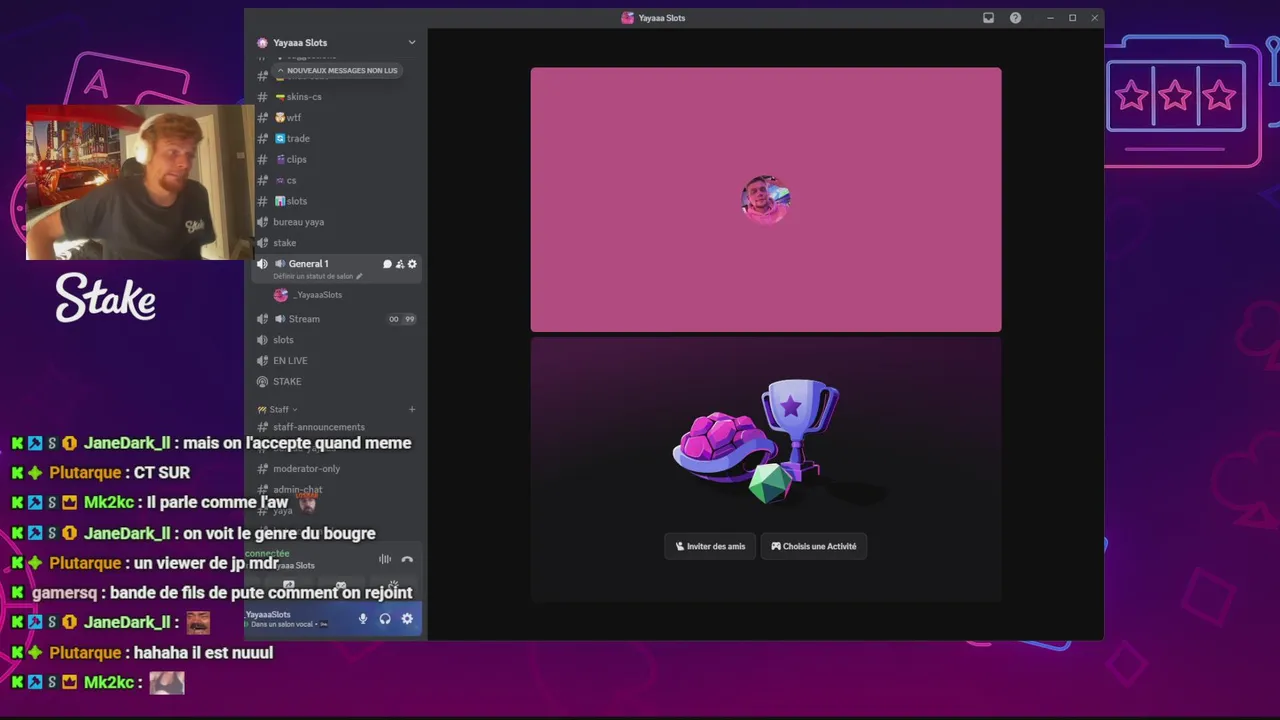1280x720 pixels.
Task: Open the STAKE stage channel
Action: pos(287,382)
